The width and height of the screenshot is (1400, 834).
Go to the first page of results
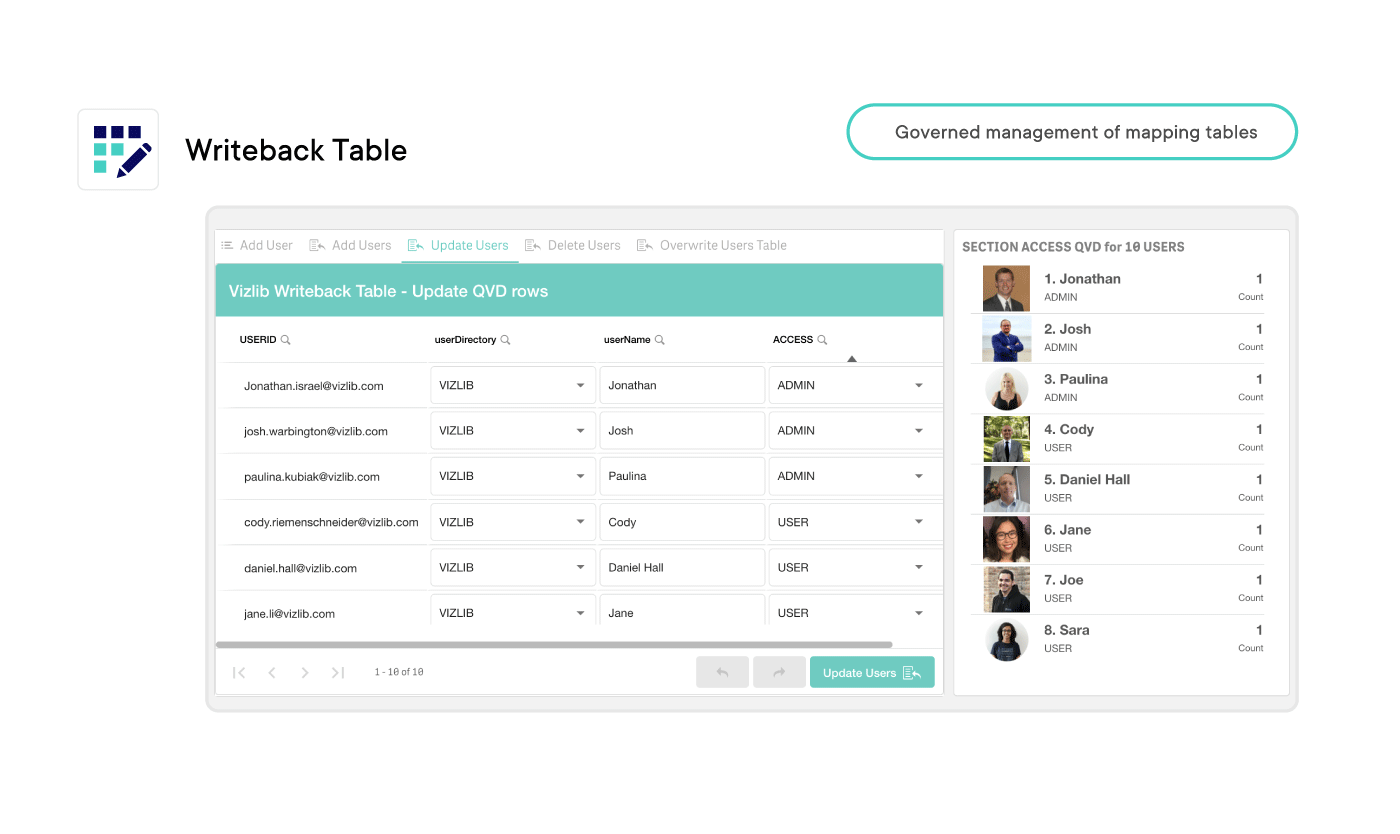click(x=239, y=673)
